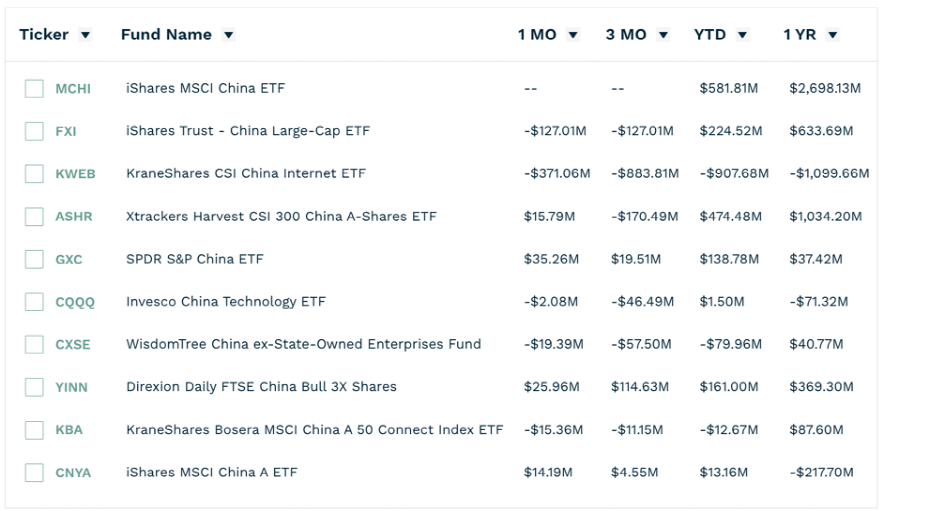Sort the YTD column
This screenshot has width=929, height=511.
pyautogui.click(x=742, y=35)
